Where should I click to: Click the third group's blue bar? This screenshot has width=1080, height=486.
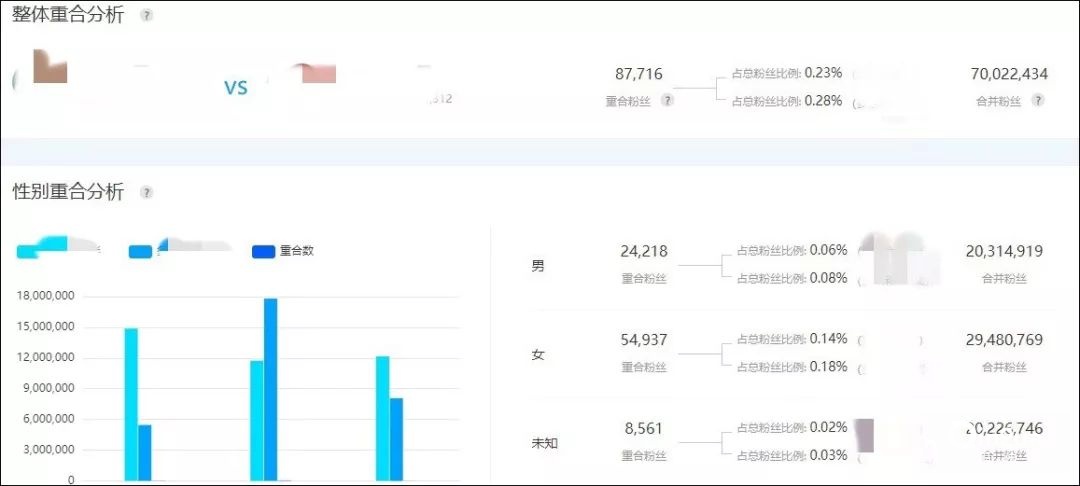(x=397, y=439)
